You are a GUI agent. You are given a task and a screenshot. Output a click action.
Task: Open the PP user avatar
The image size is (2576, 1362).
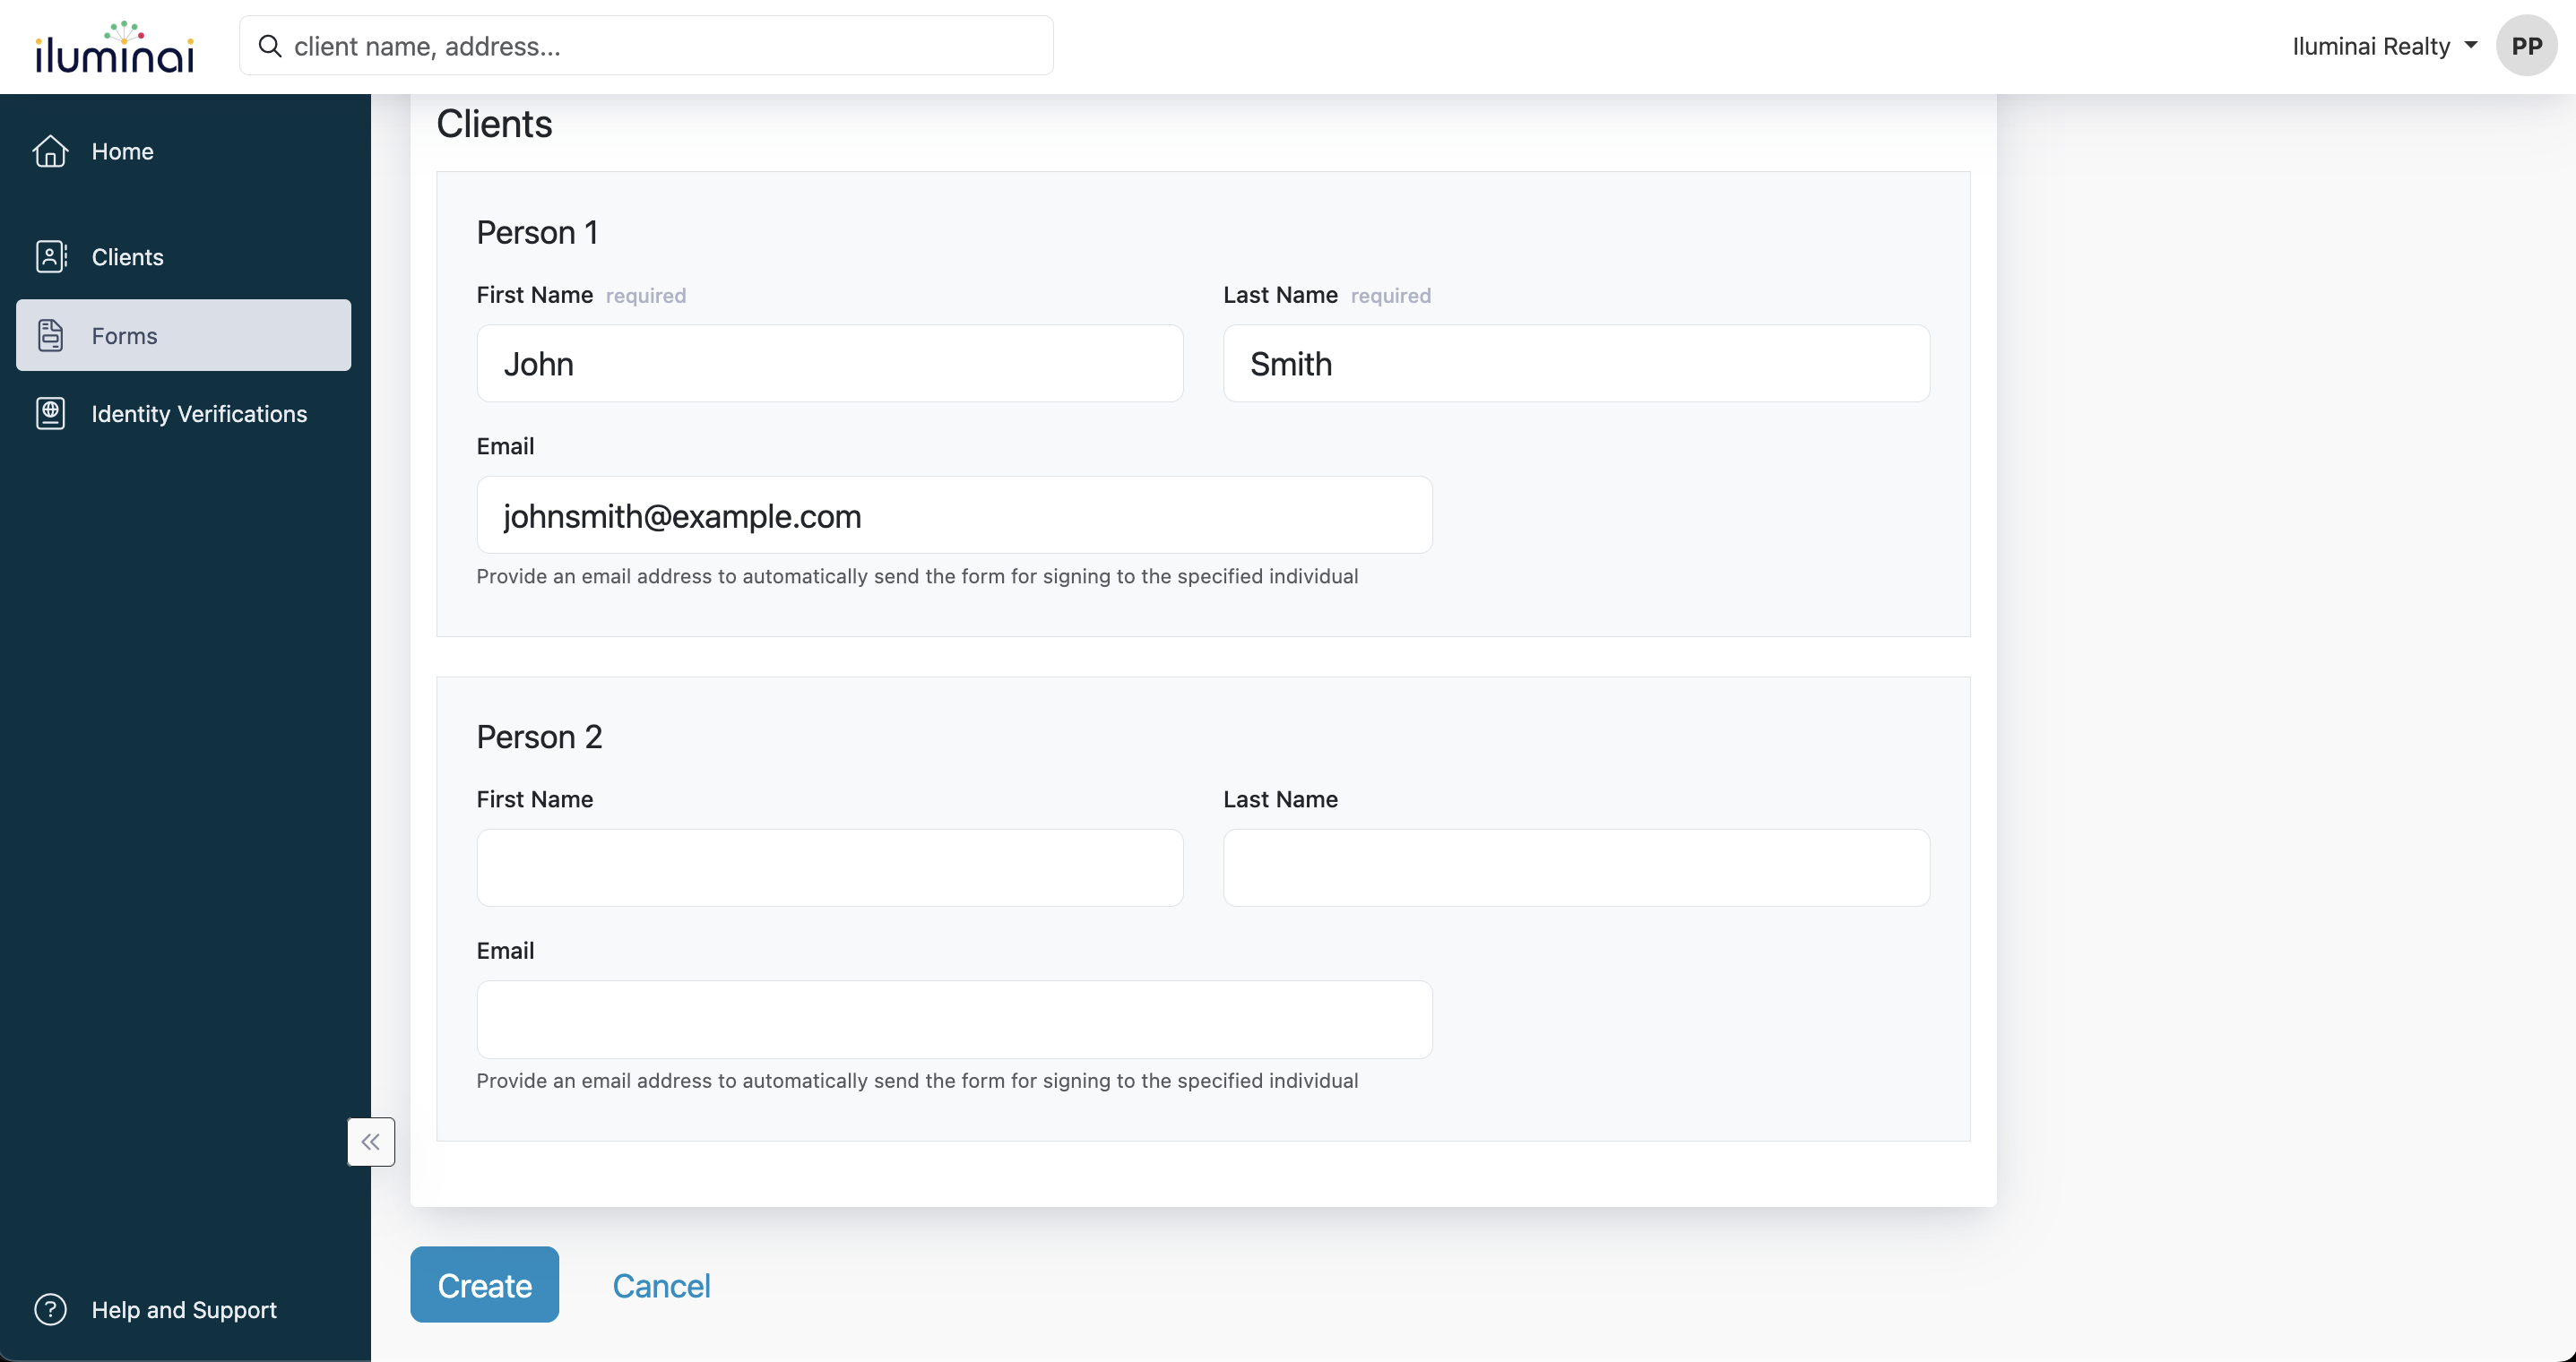pyautogui.click(x=2526, y=46)
